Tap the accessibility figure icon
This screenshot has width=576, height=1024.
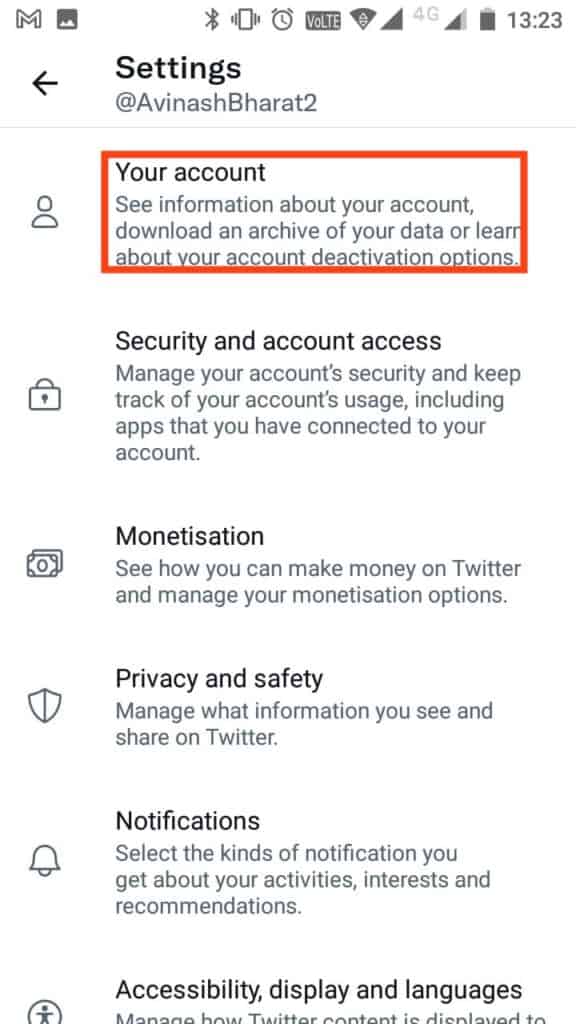coord(45,1012)
